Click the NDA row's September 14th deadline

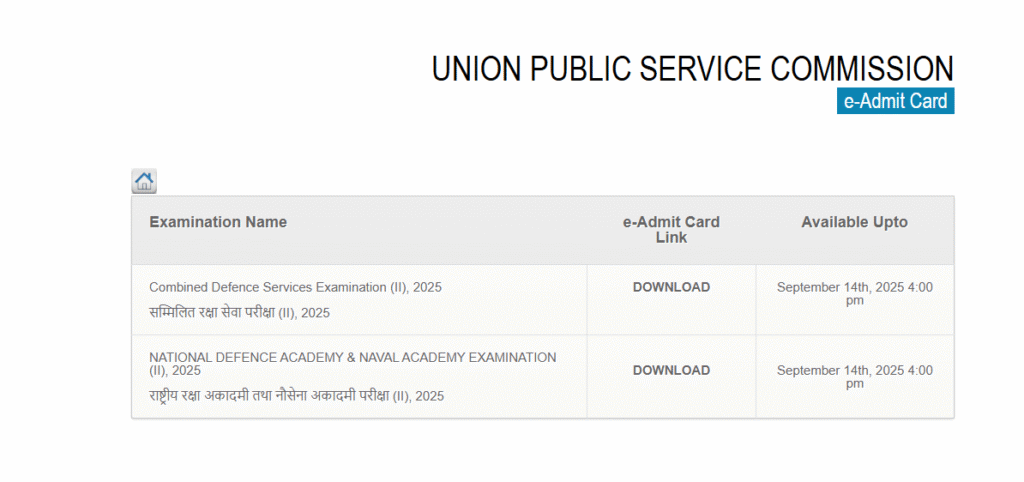[x=854, y=377]
